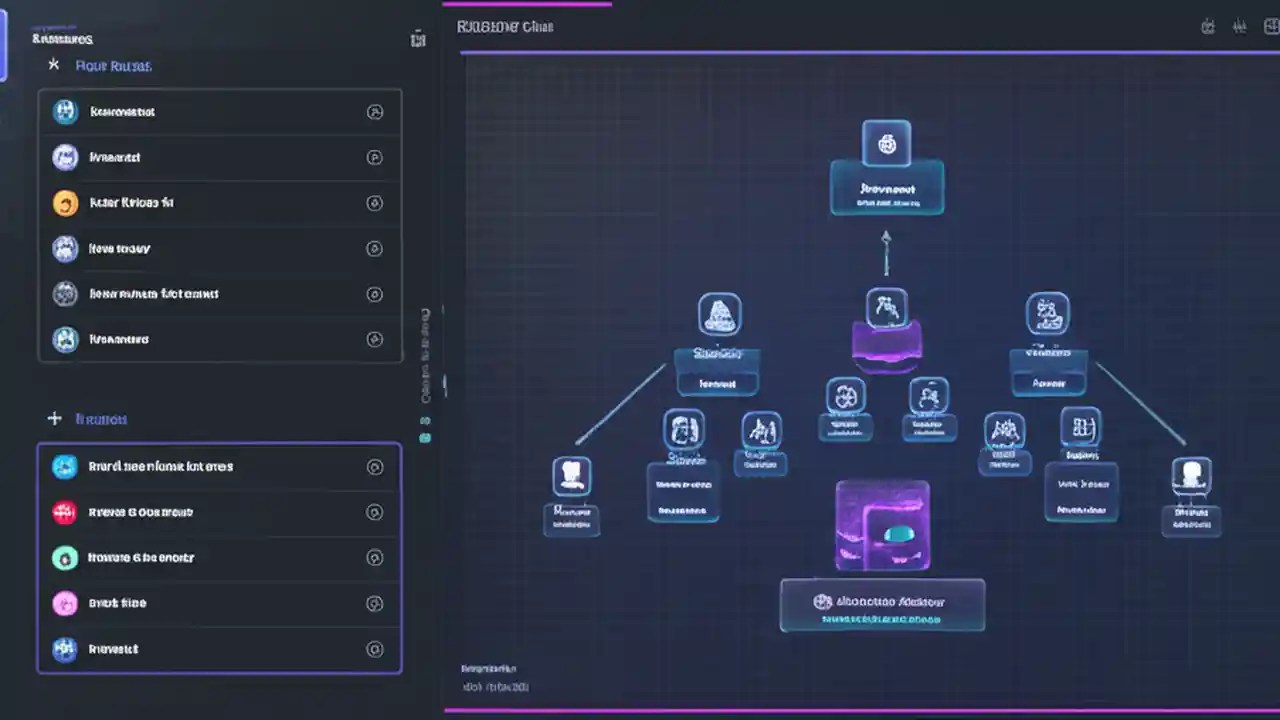
Task: Toggle the control on the last functions row
Action: (x=375, y=649)
